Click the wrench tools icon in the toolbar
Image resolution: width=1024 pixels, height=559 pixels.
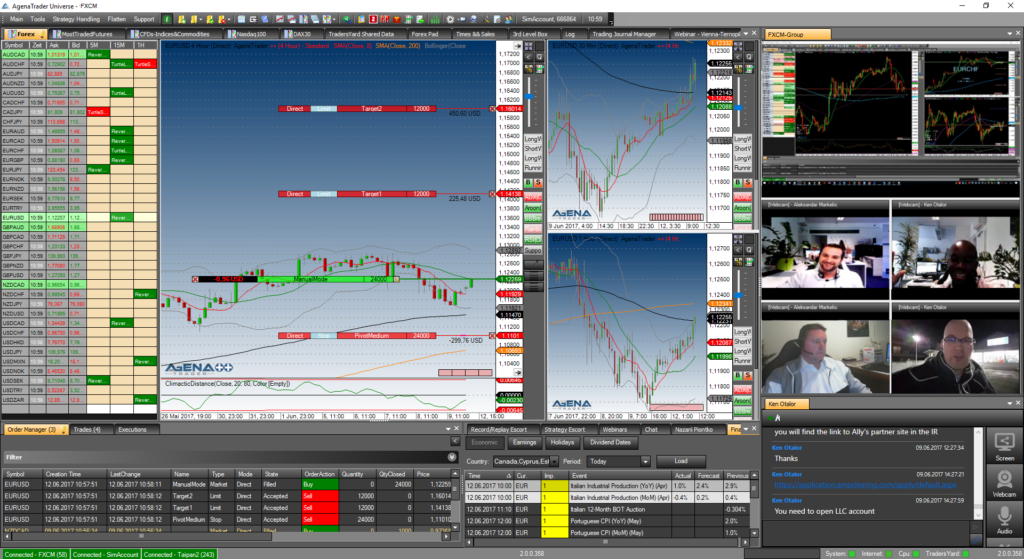[486, 19]
